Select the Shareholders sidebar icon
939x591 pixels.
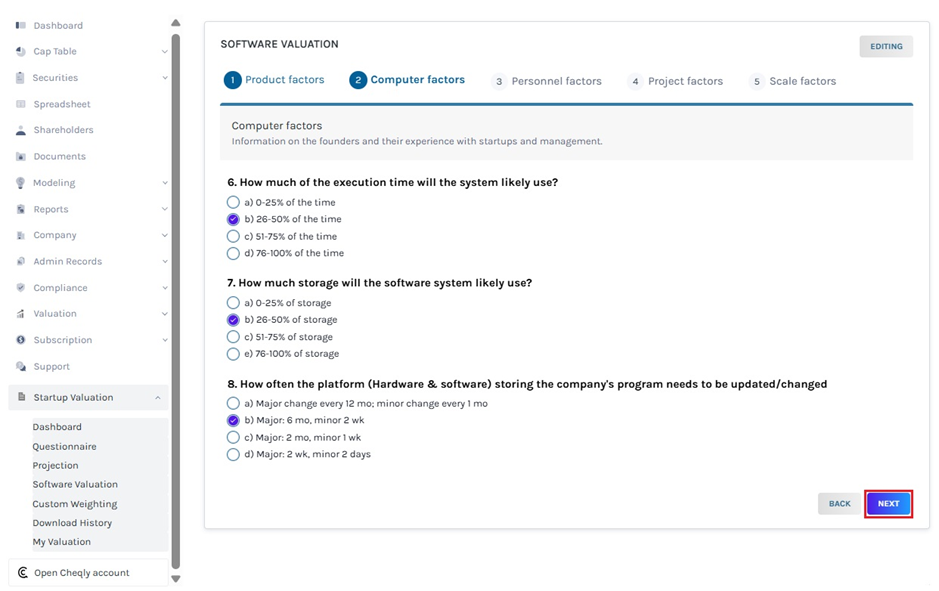click(22, 130)
